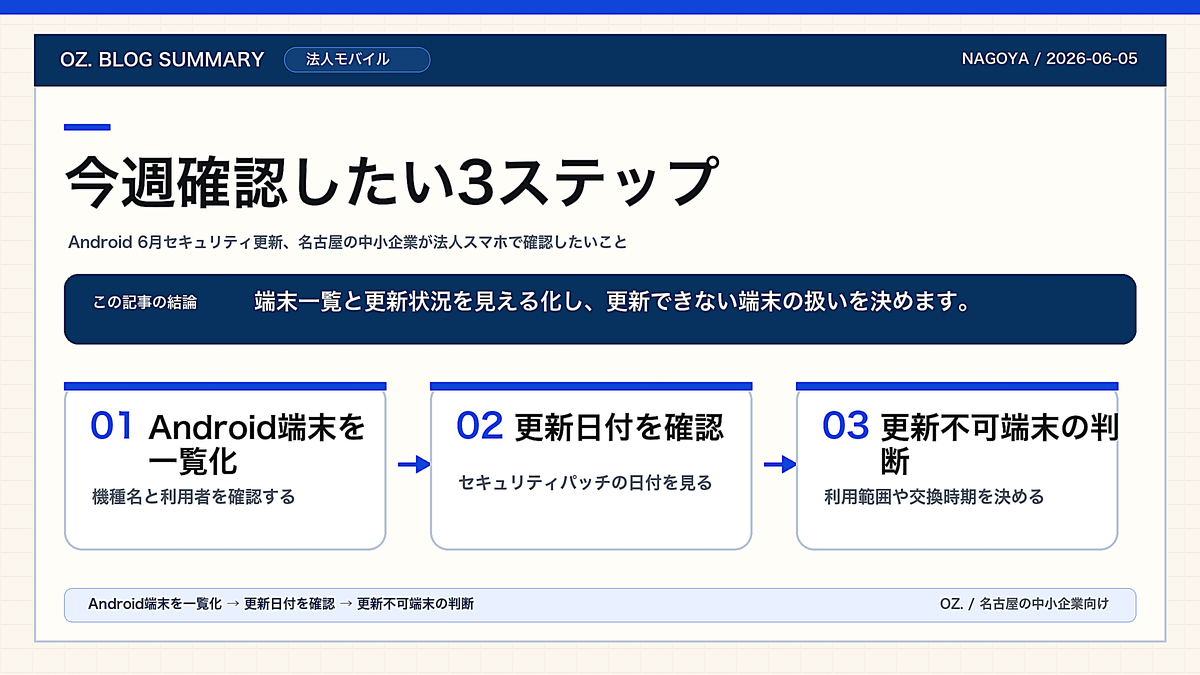Screen dimensions: 1200x675
Task: Click the step number 03
Action: click(845, 426)
